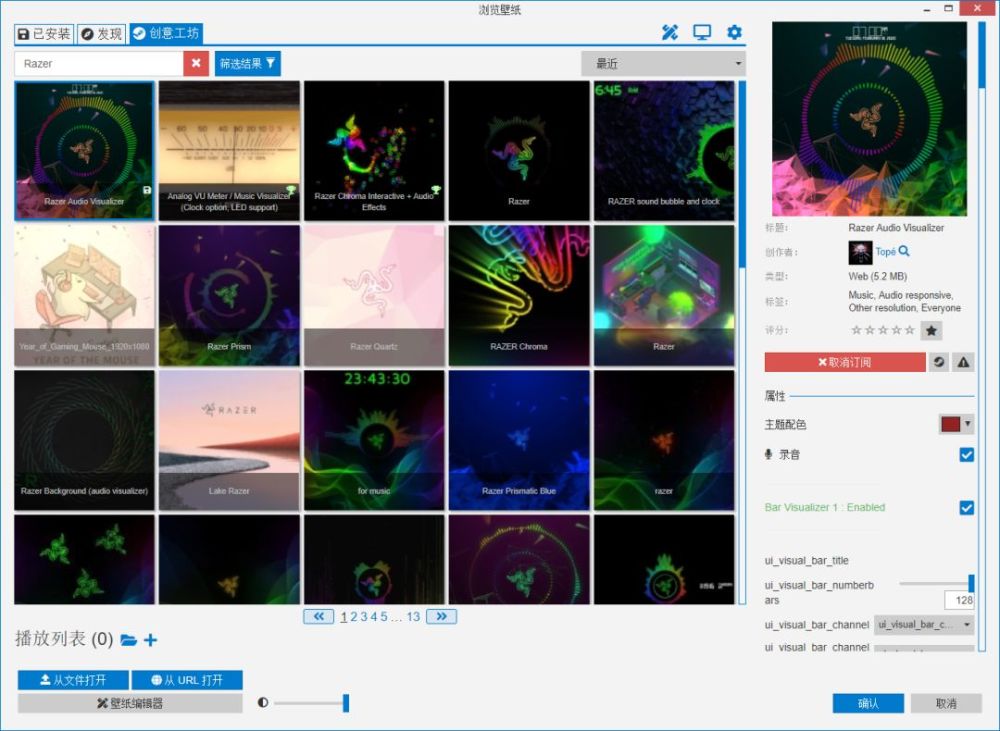This screenshot has width=1000, height=731.
Task: Rate wallpaper with the five stars
Action: pyautogui.click(x=883, y=330)
